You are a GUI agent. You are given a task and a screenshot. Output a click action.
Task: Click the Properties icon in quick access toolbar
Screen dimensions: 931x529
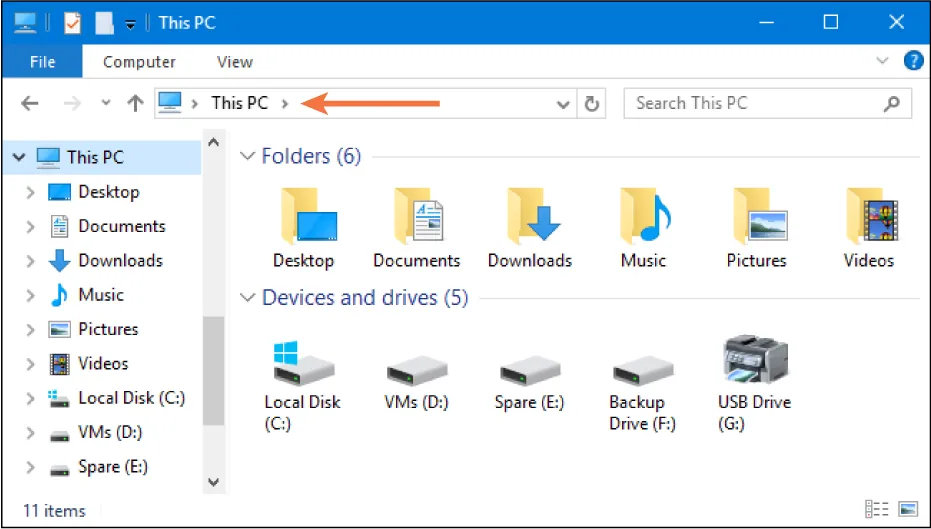(x=72, y=22)
